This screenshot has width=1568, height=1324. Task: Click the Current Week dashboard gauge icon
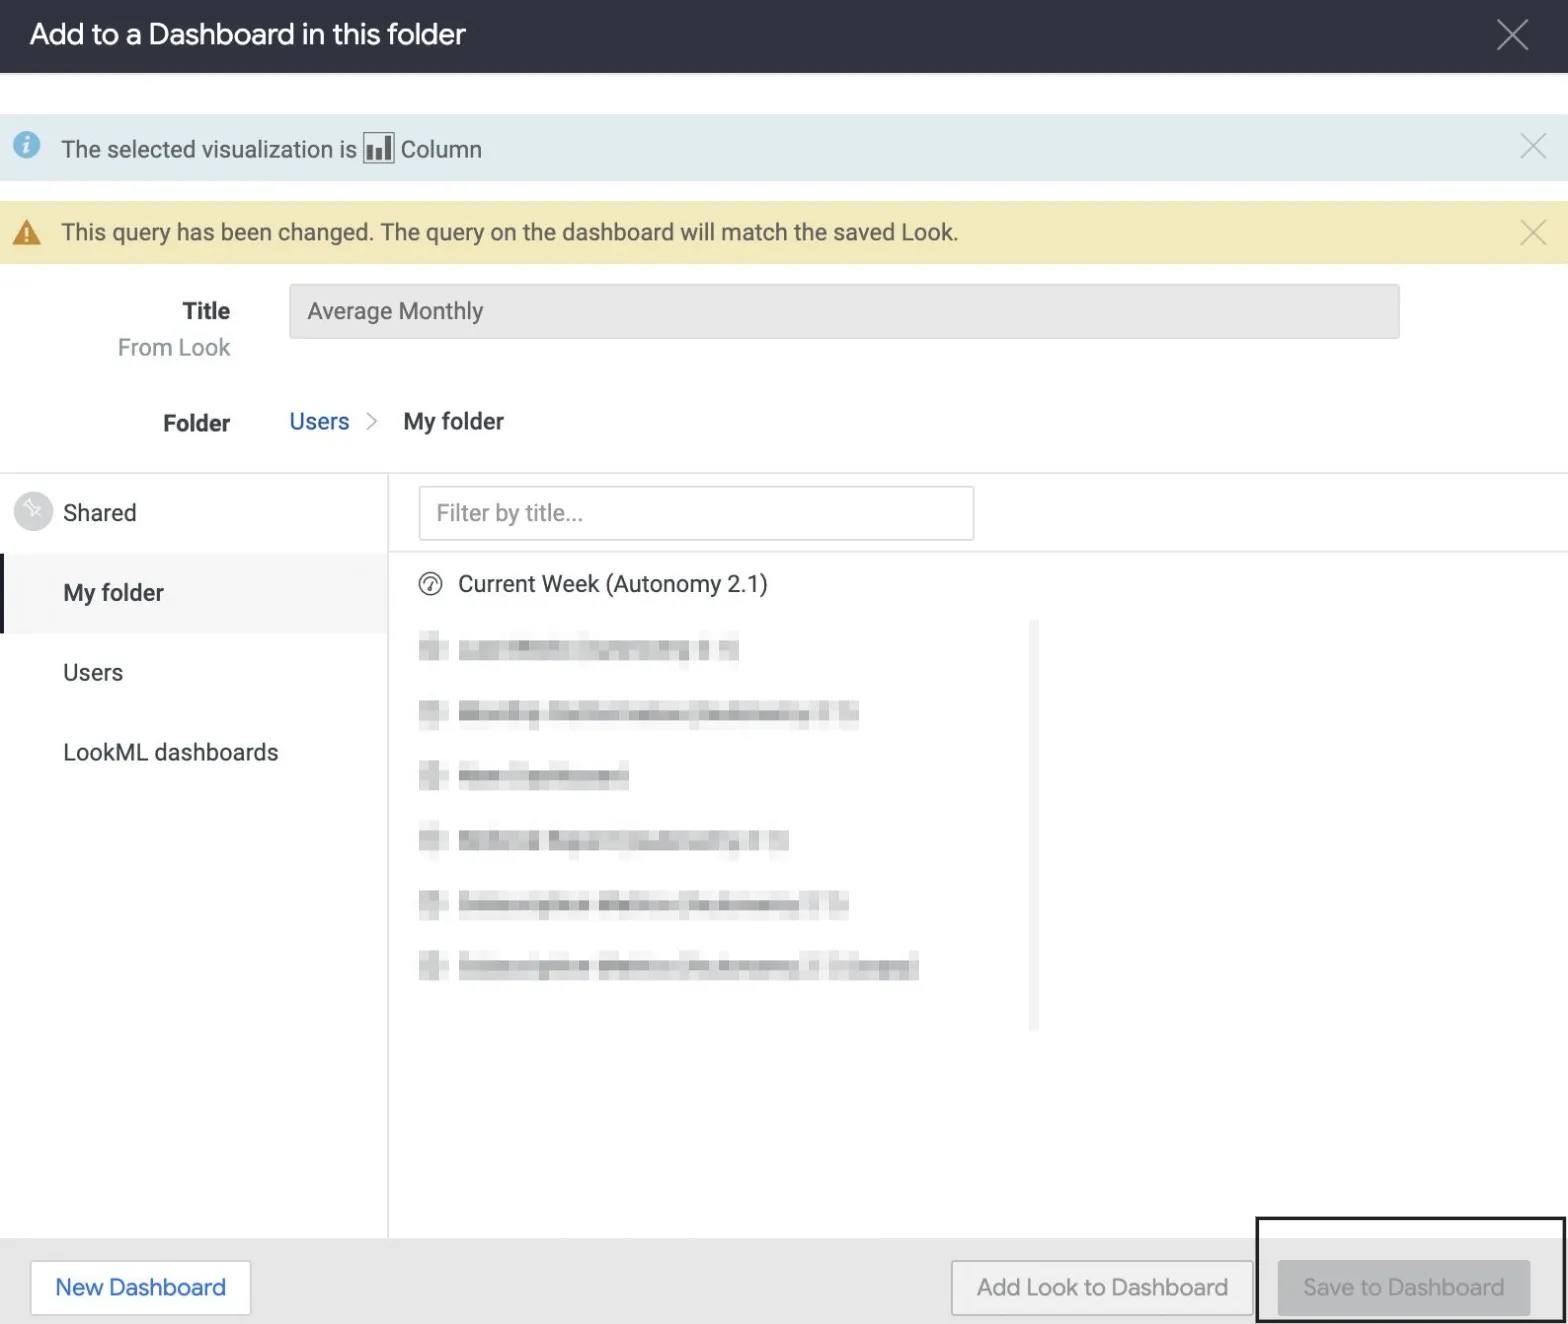click(x=430, y=584)
